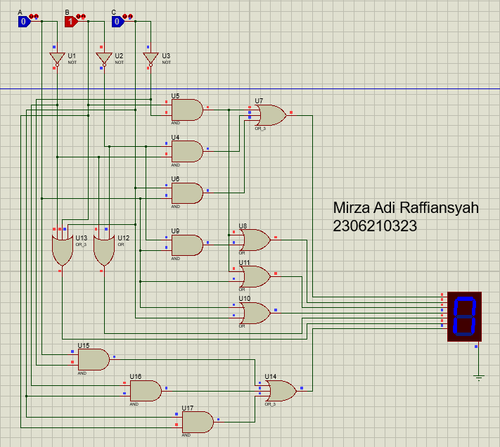The width and height of the screenshot is (500, 447).
Task: Select the U14 three-input OR gate
Action: [281, 391]
